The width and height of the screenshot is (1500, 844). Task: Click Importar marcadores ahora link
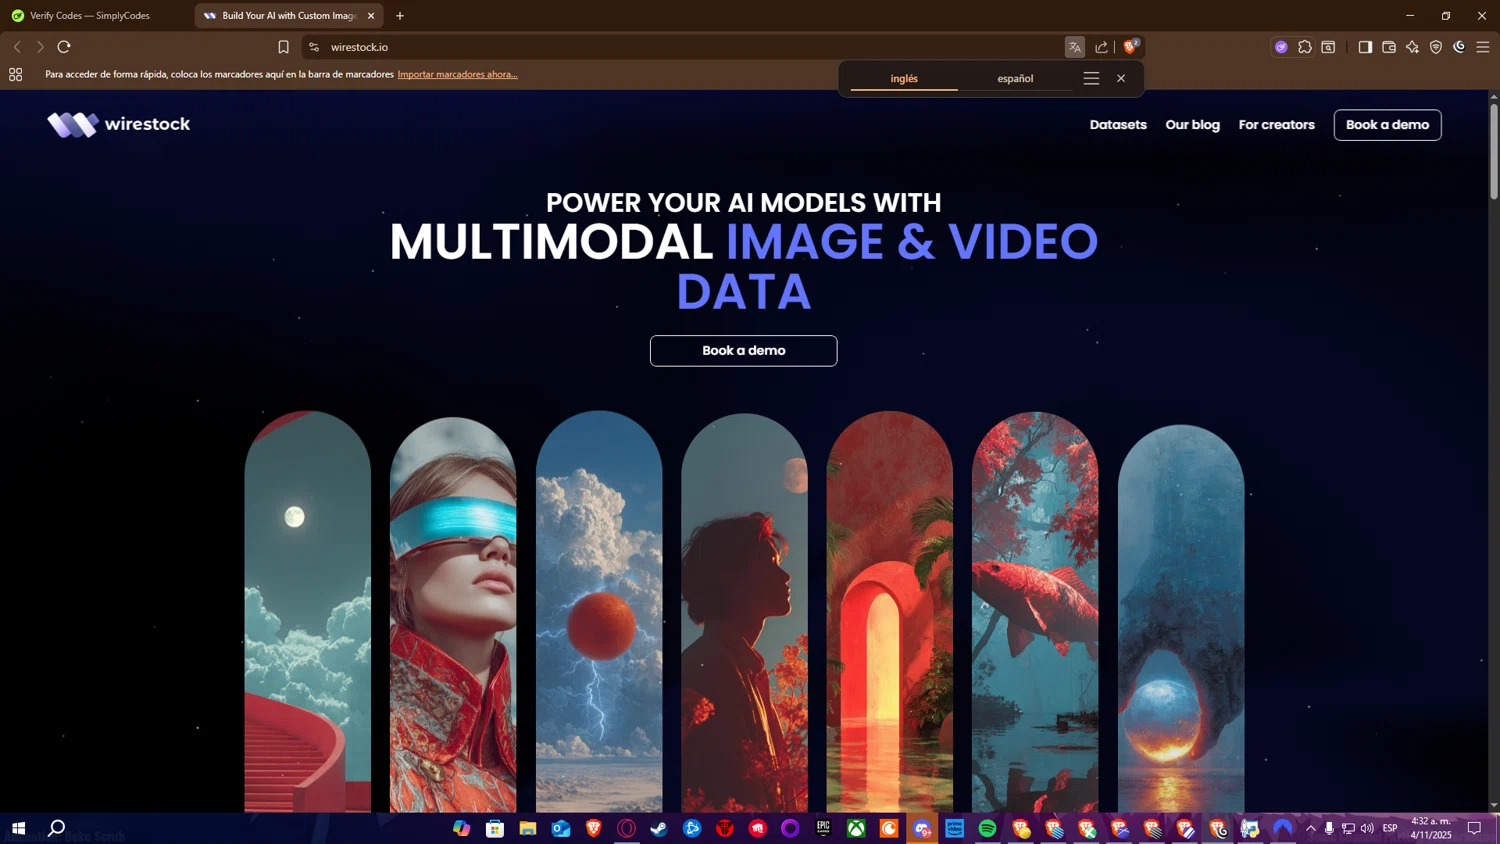(457, 74)
